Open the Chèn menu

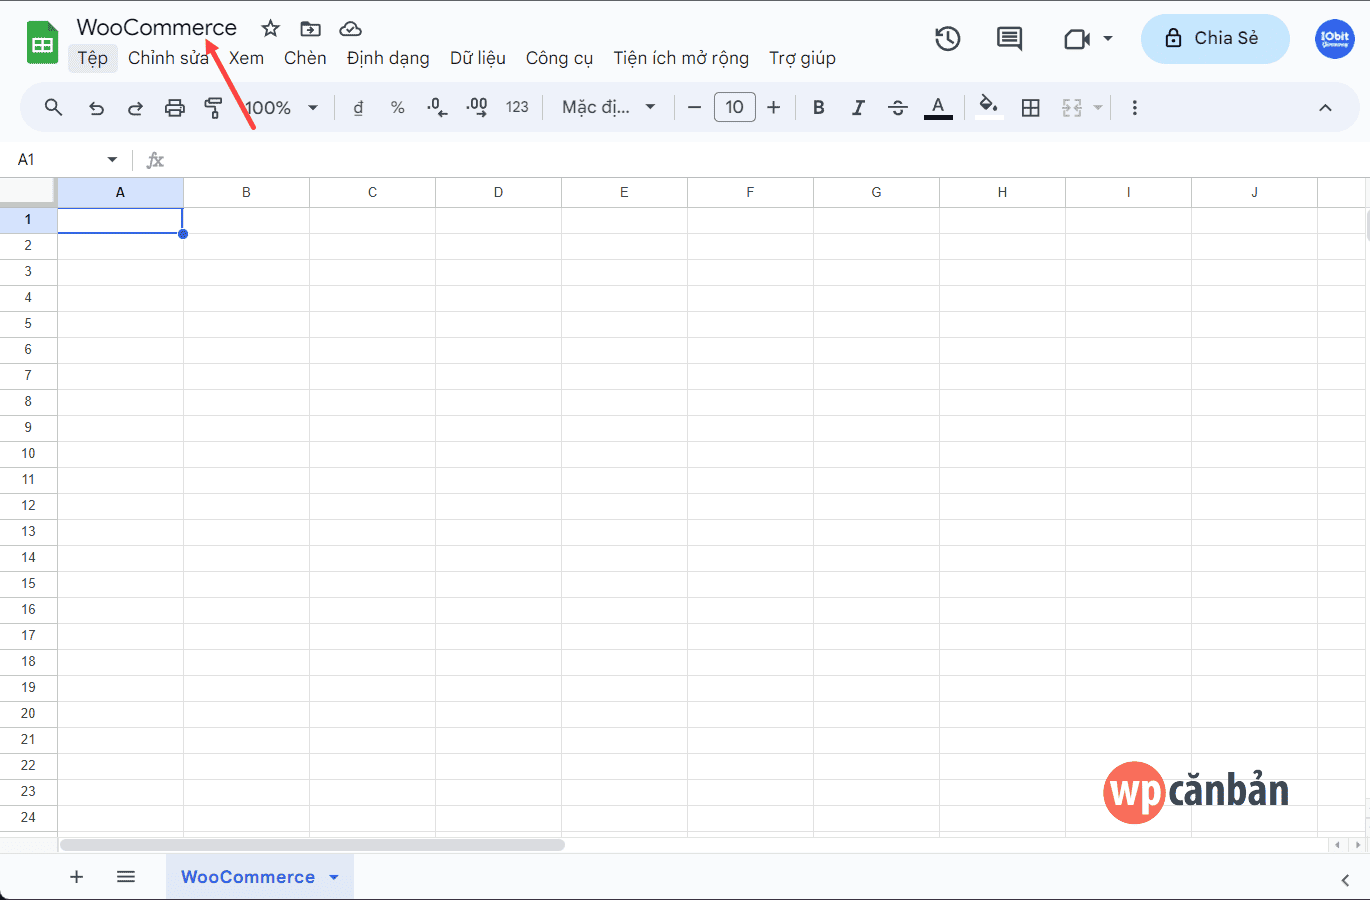click(305, 58)
